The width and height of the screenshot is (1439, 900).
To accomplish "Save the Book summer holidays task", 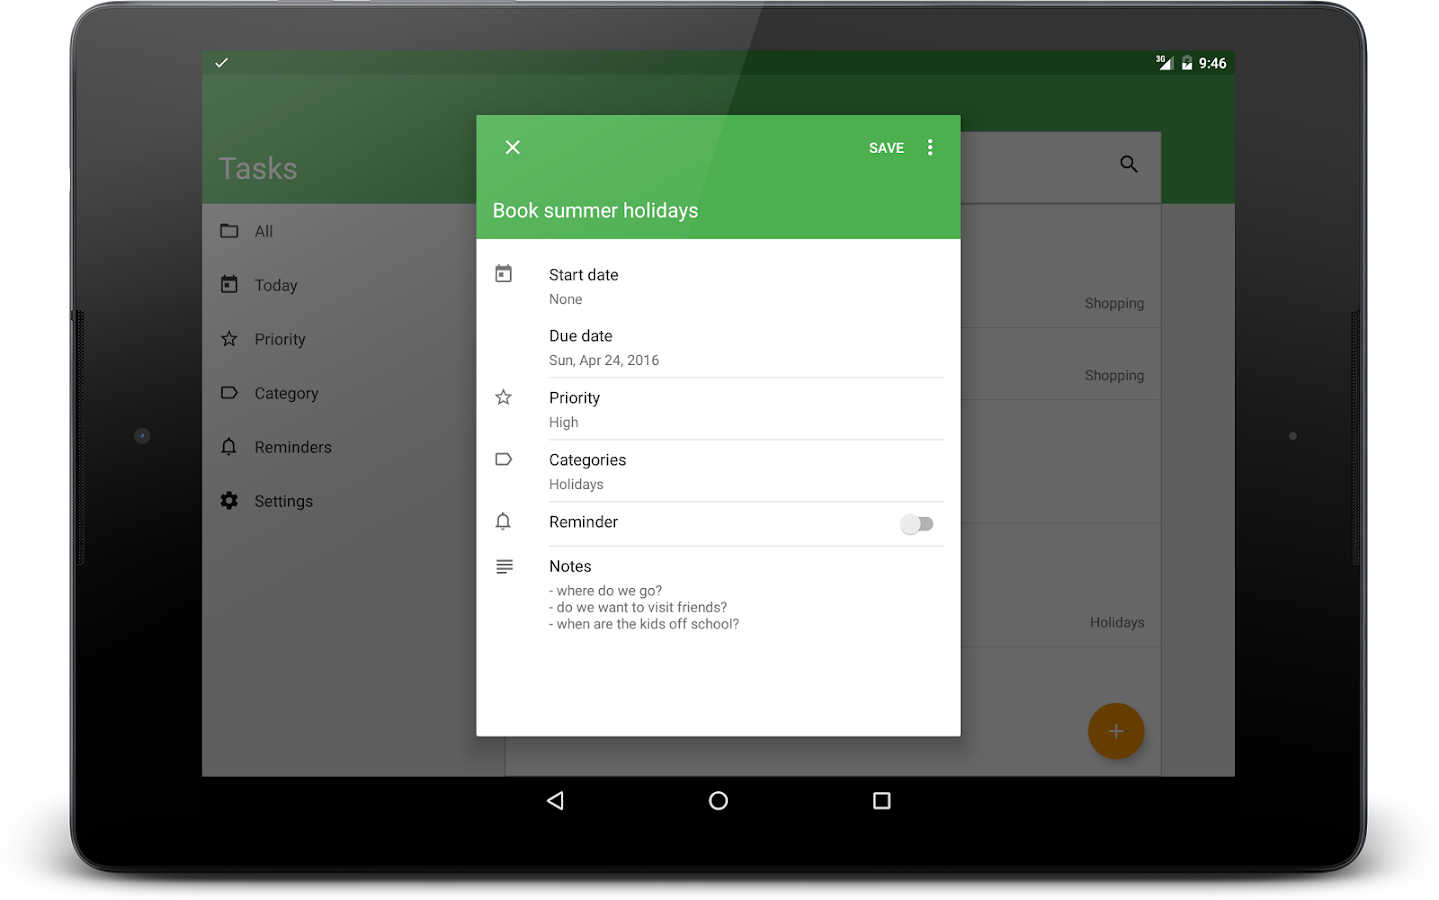I will point(886,148).
